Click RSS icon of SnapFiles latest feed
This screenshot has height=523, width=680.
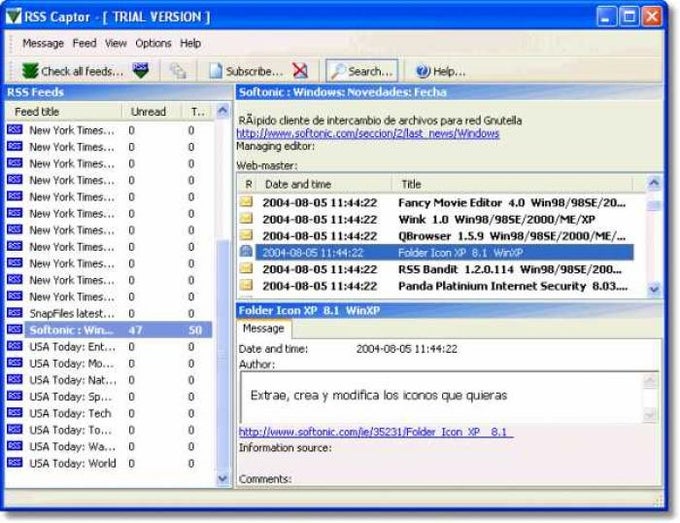[15, 313]
